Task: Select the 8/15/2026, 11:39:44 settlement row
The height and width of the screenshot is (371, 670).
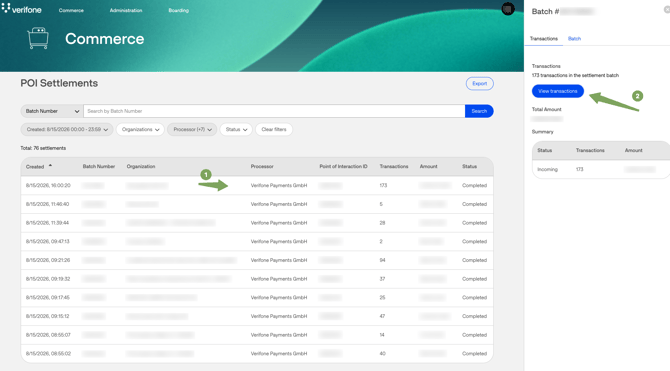Action: 257,223
